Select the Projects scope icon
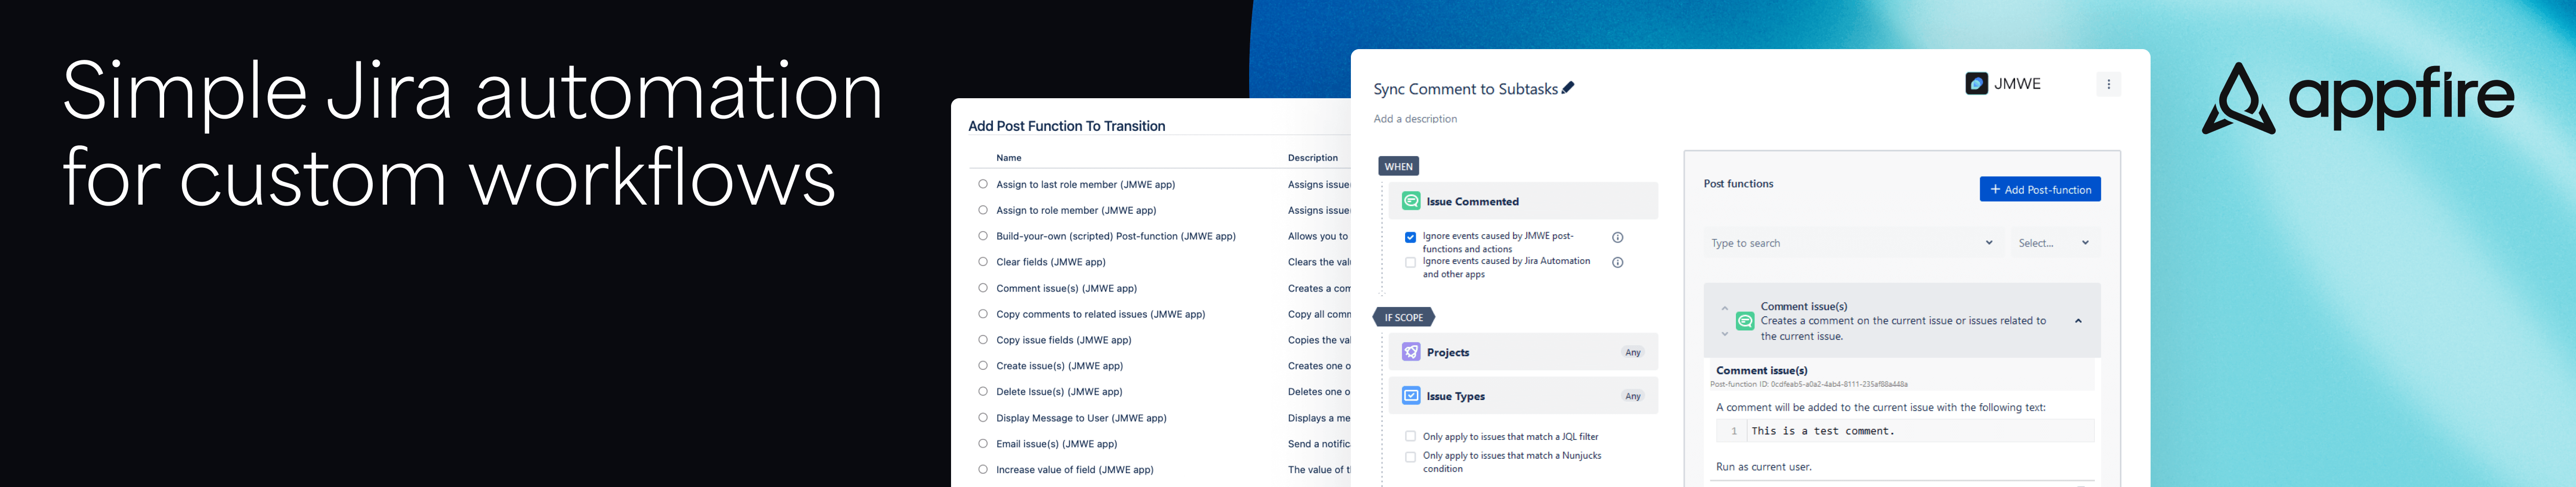The height and width of the screenshot is (487, 2576). [x=1411, y=351]
